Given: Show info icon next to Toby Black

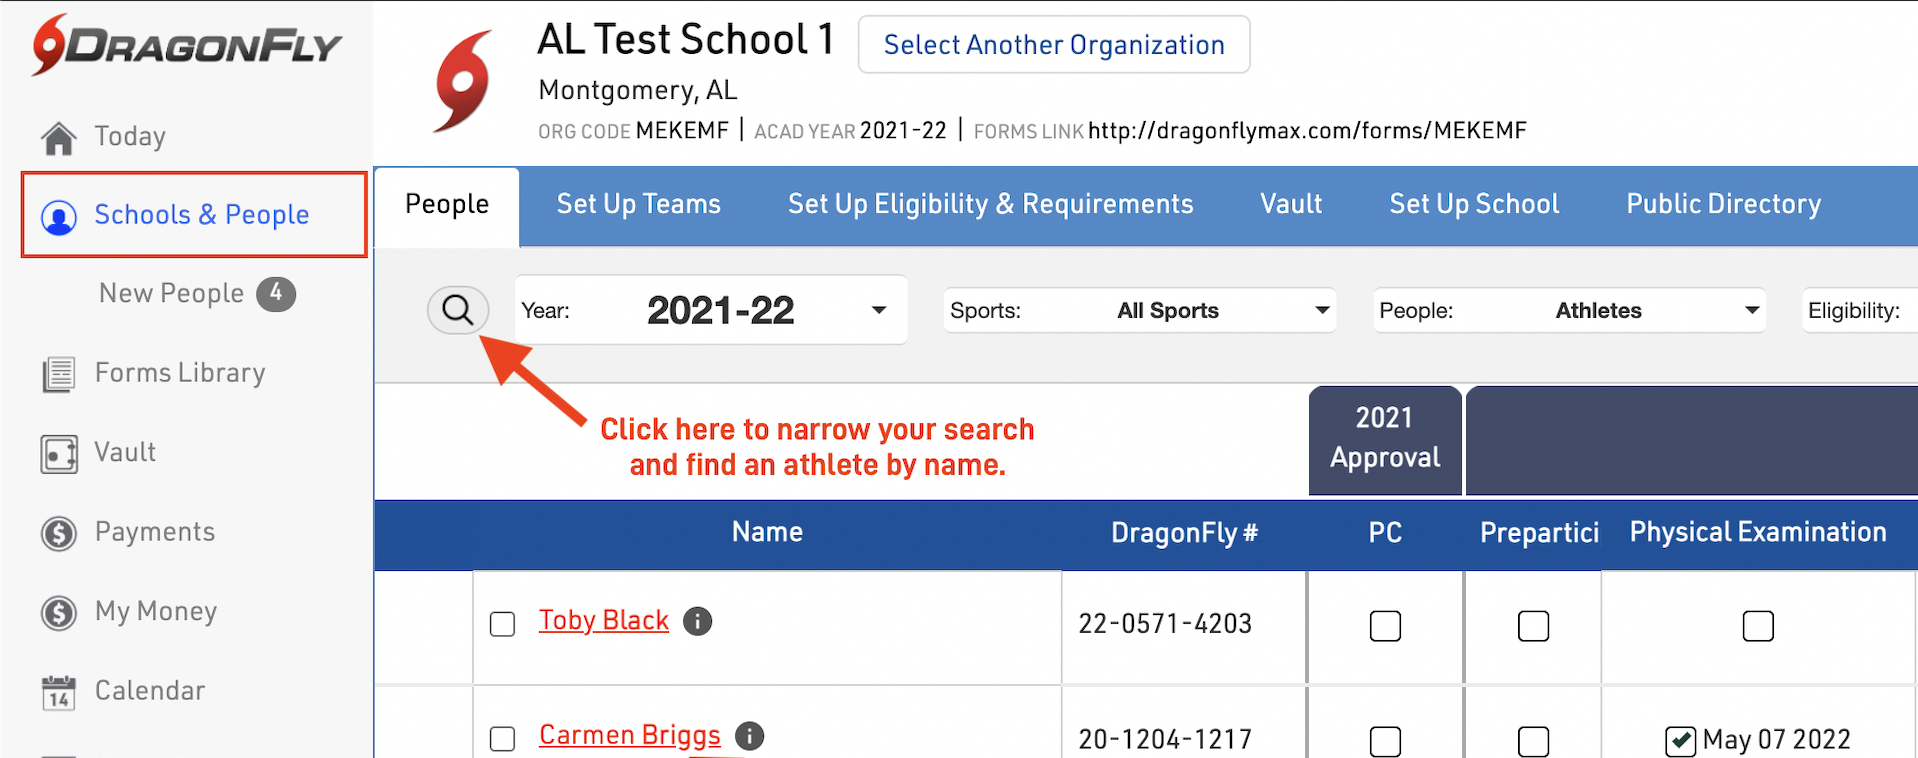Looking at the screenshot, I should coord(697,621).
